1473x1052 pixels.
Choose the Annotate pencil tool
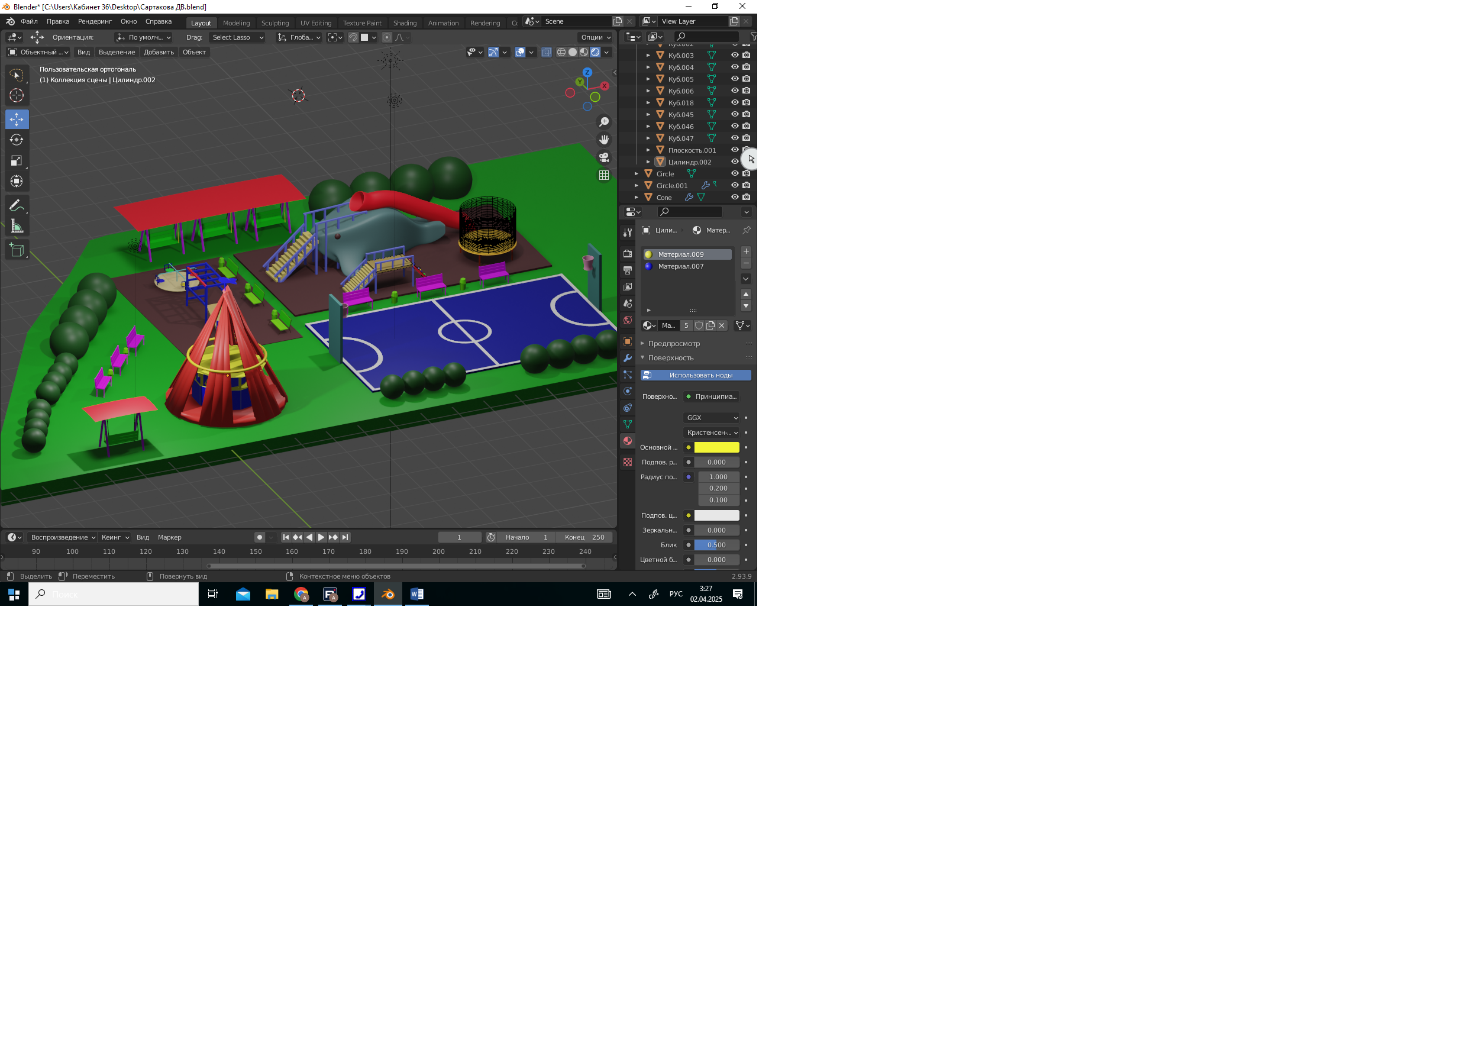pyautogui.click(x=17, y=205)
